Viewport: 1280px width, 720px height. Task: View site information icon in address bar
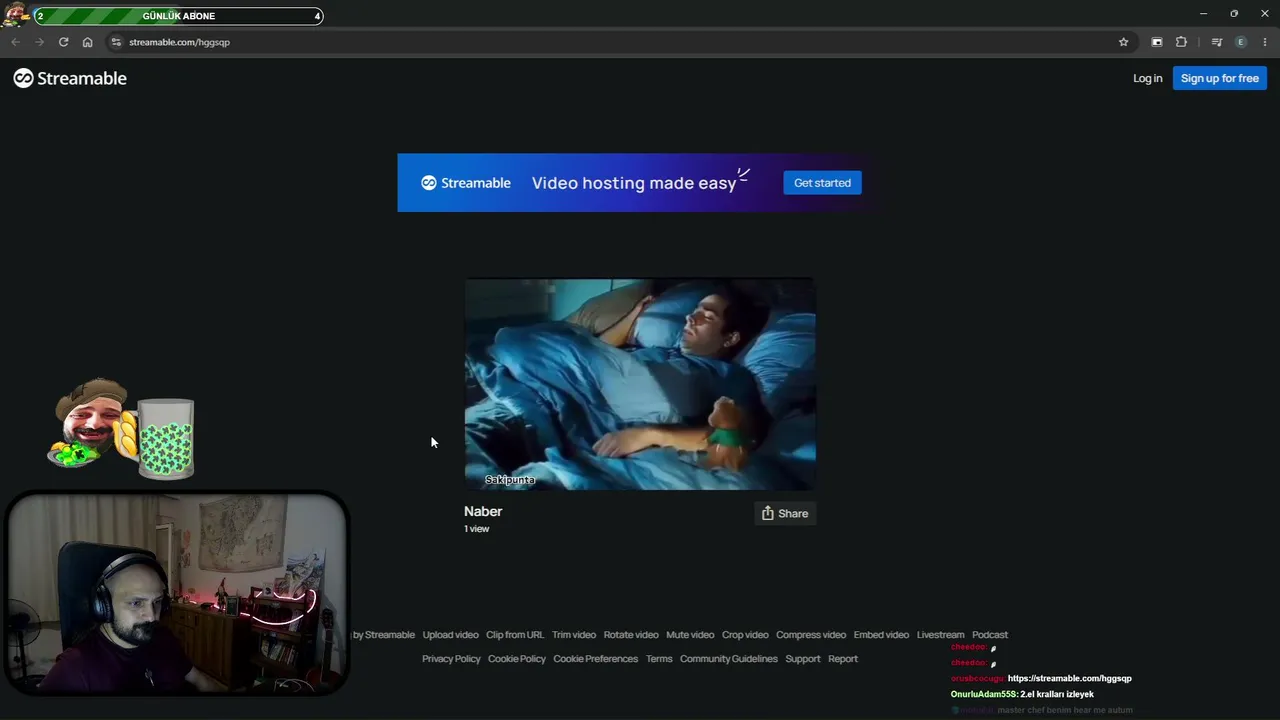point(116,42)
